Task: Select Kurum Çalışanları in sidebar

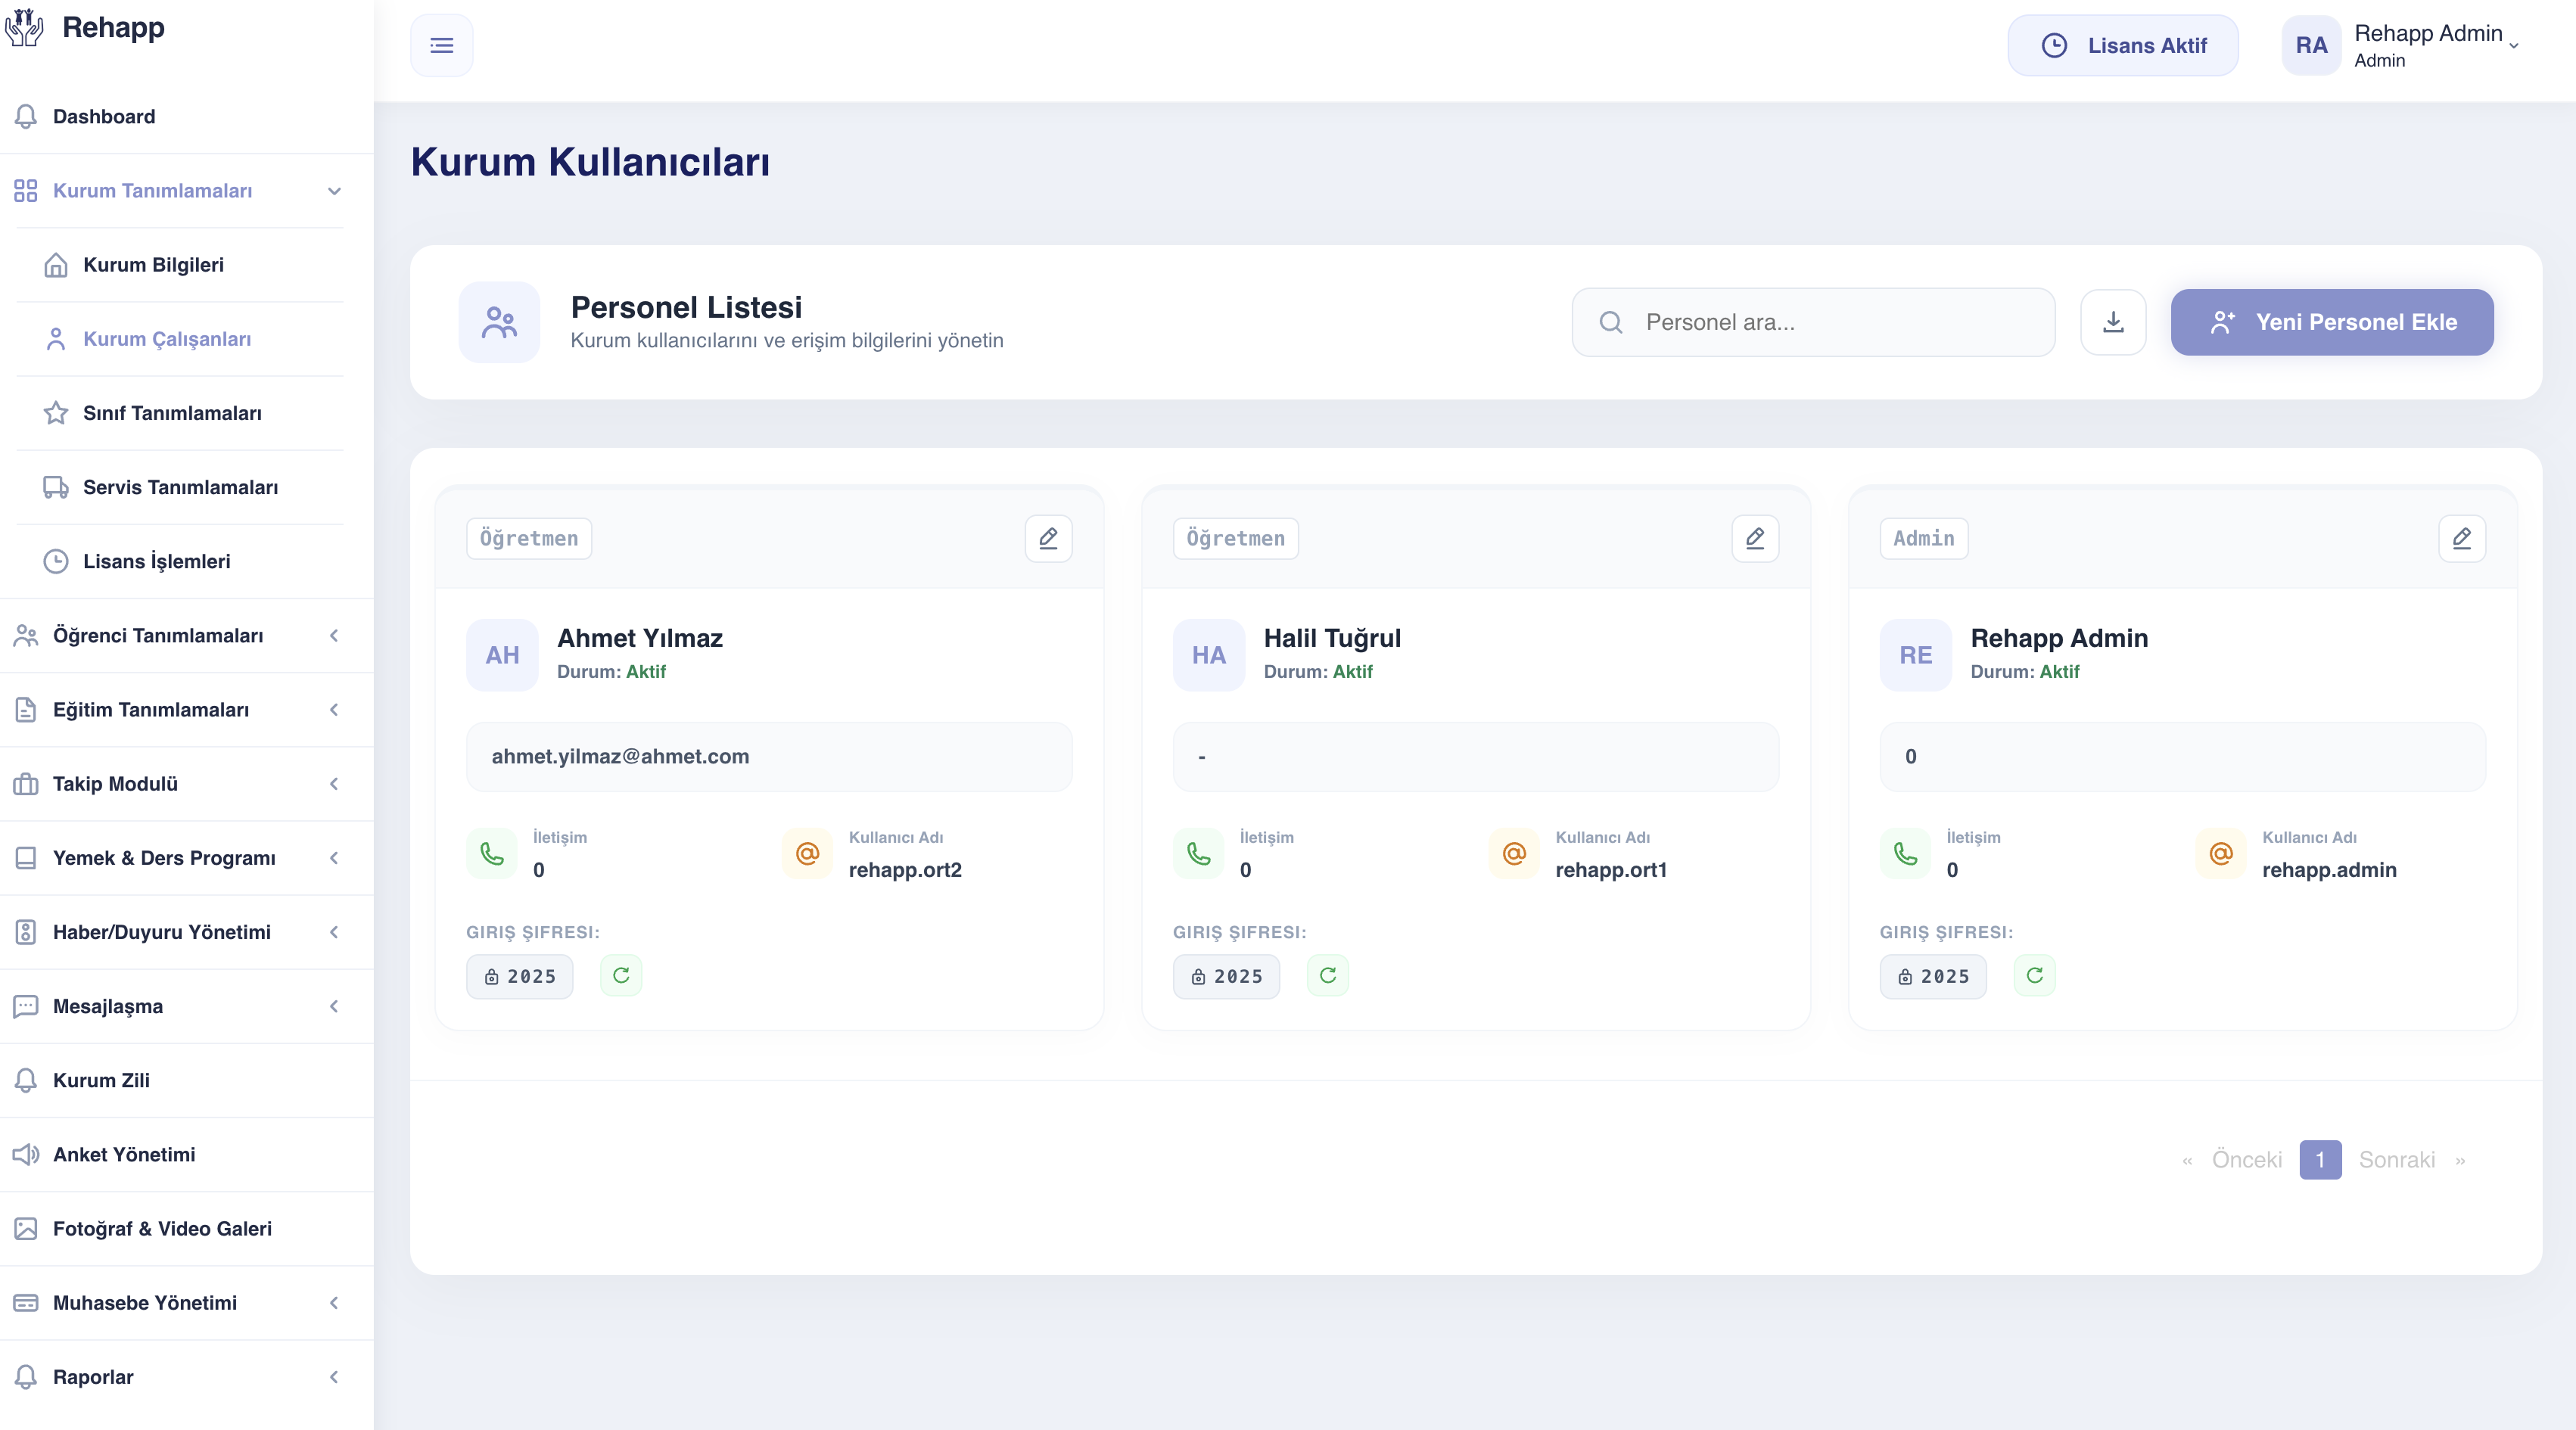Action: [180, 339]
